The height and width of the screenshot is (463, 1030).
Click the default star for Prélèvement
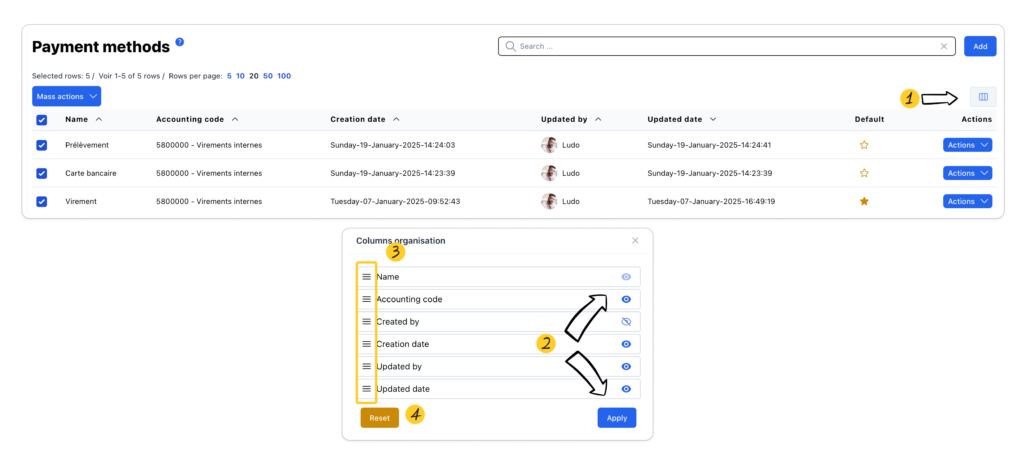pos(864,145)
